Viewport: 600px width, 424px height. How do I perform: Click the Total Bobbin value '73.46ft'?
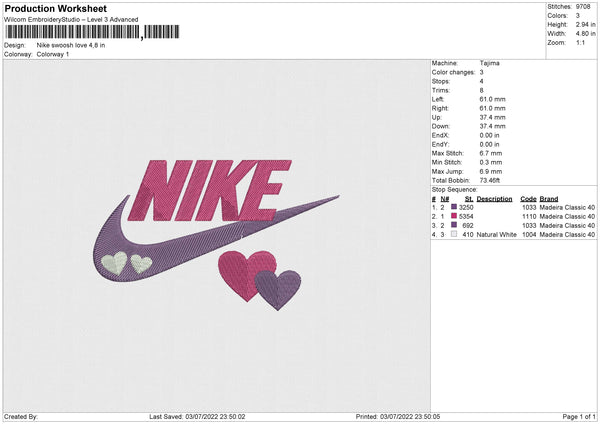(490, 180)
